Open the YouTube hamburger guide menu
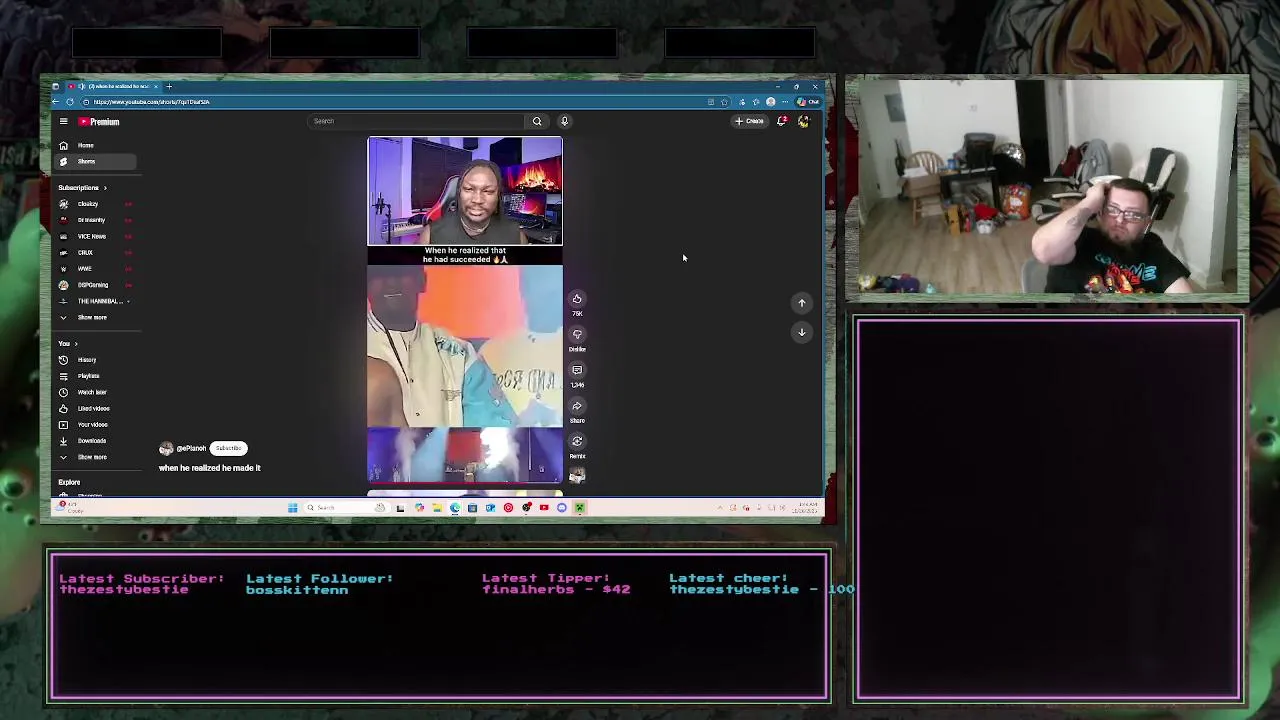 (x=63, y=122)
